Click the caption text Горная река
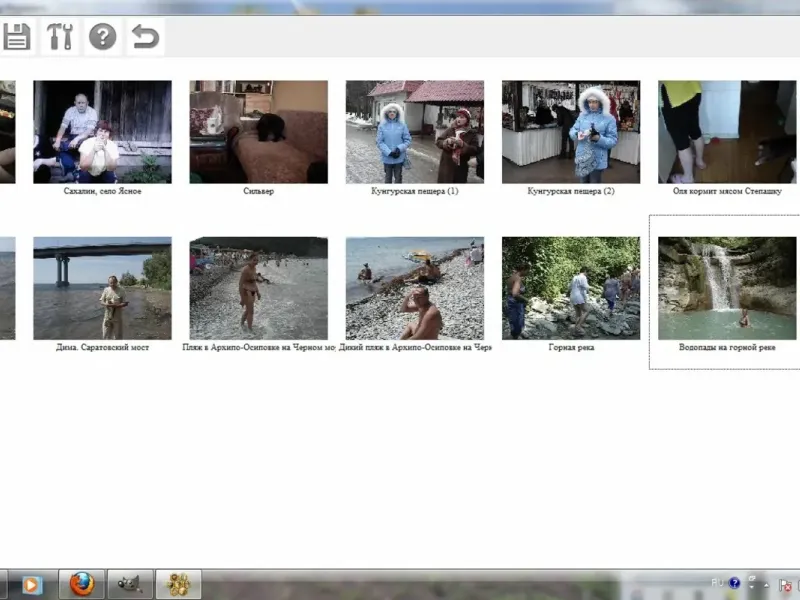This screenshot has height=600, width=800. [x=571, y=347]
